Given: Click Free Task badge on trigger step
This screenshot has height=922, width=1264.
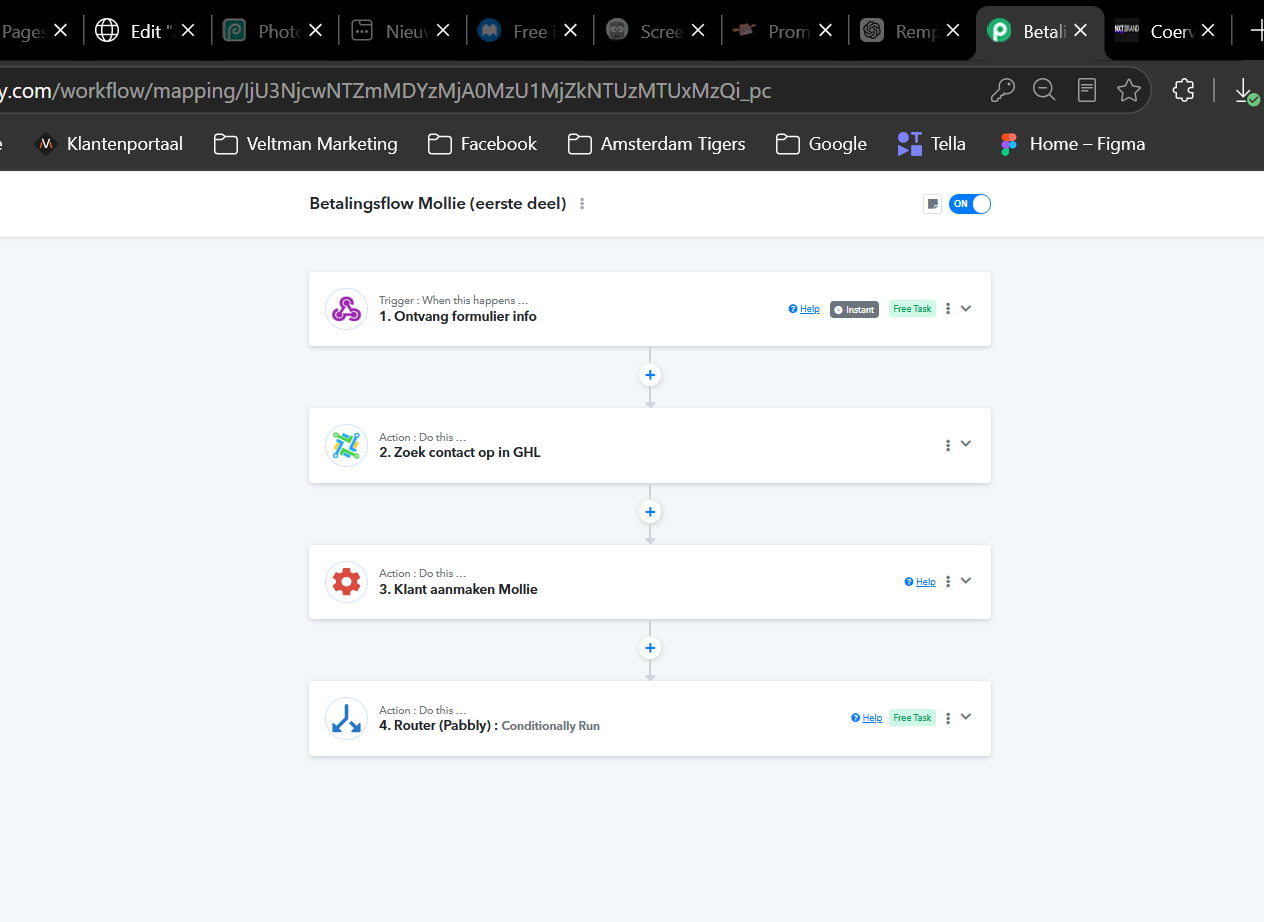Looking at the screenshot, I should pos(912,309).
